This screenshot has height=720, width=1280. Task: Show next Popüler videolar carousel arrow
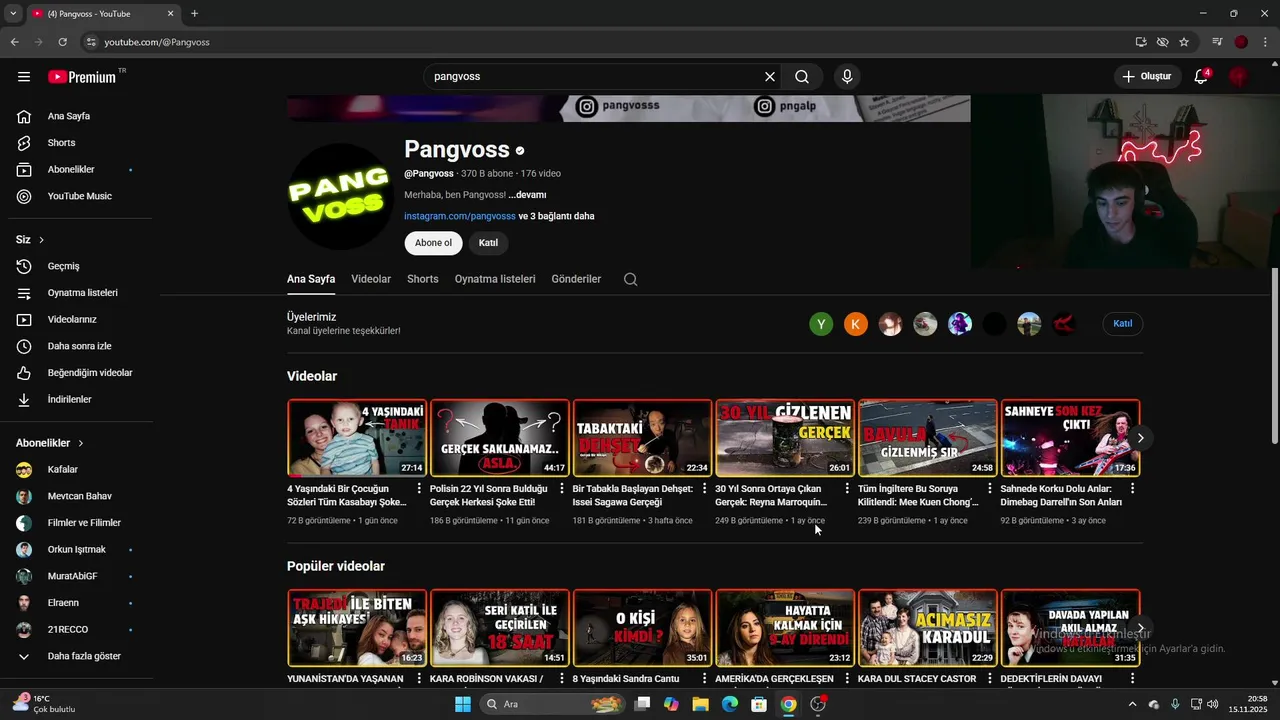[1140, 628]
